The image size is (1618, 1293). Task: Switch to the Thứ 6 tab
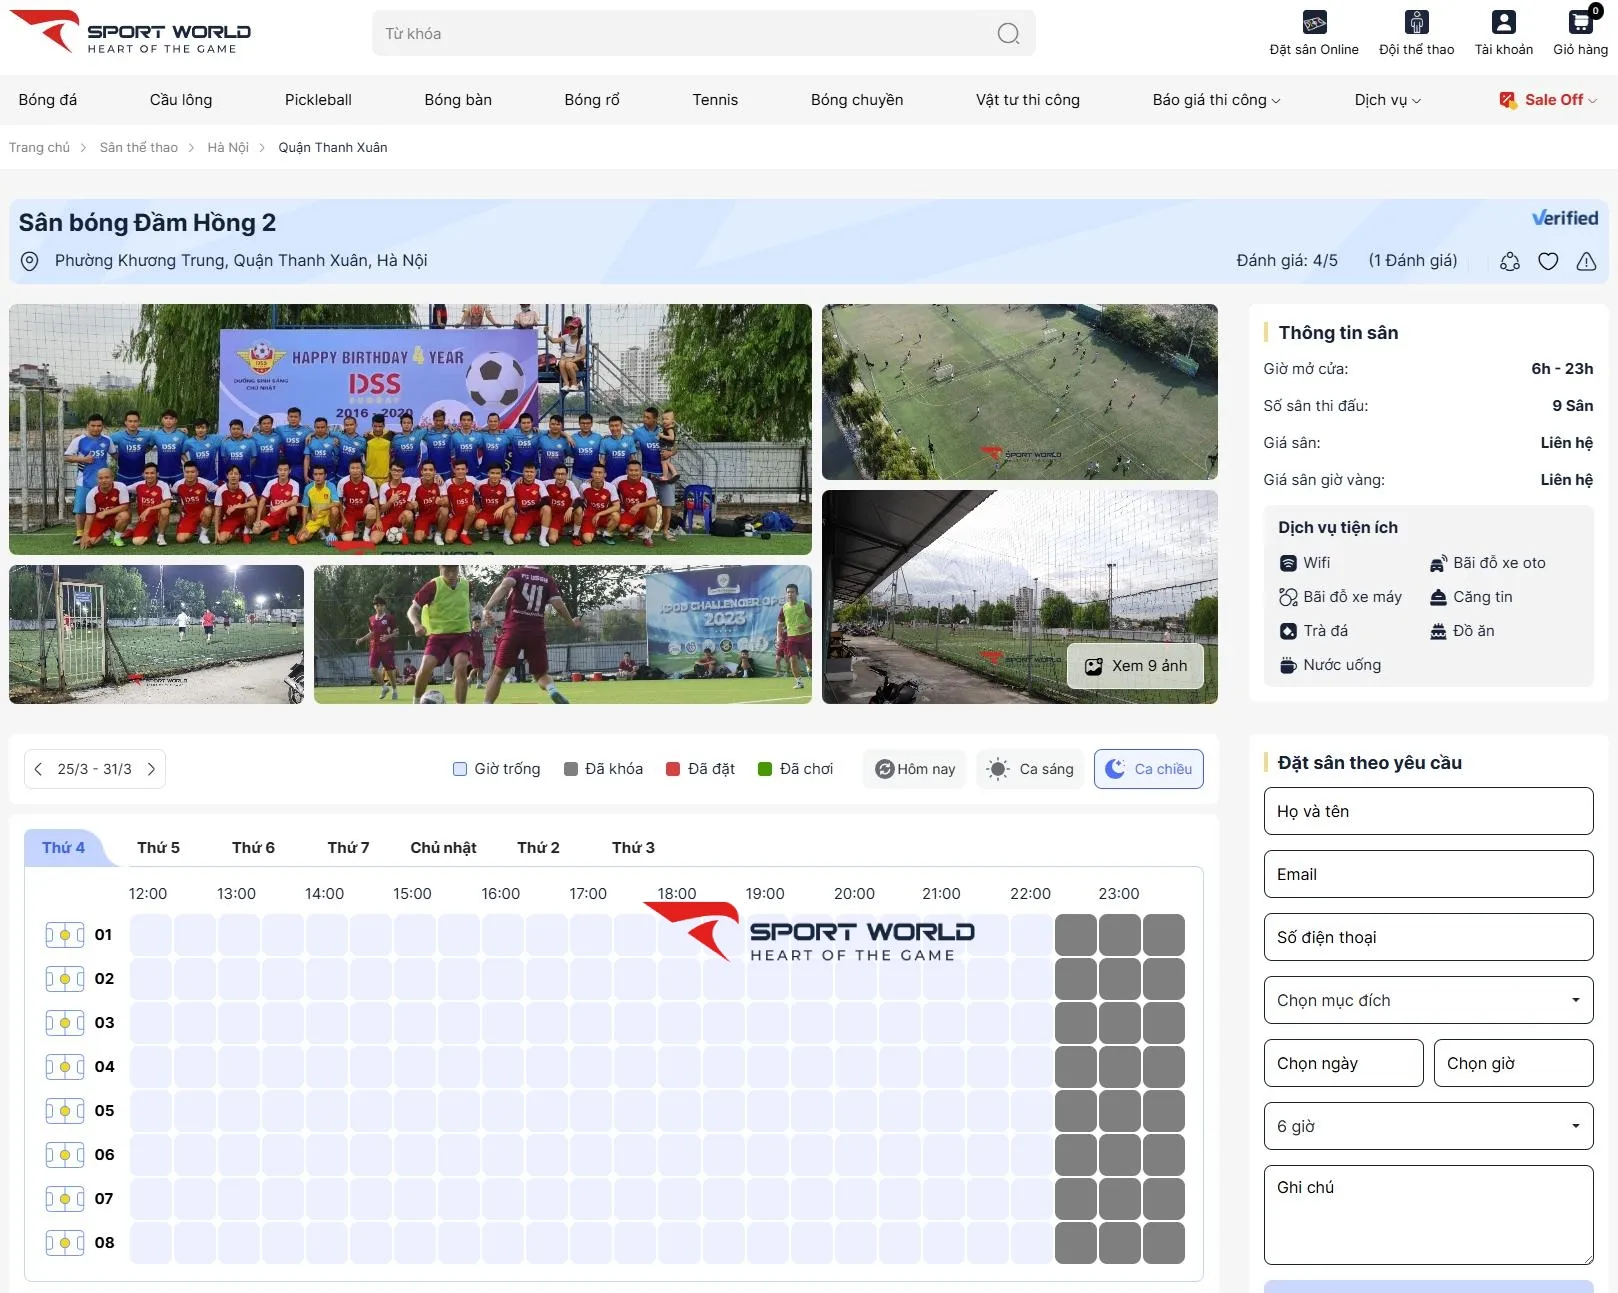click(253, 848)
